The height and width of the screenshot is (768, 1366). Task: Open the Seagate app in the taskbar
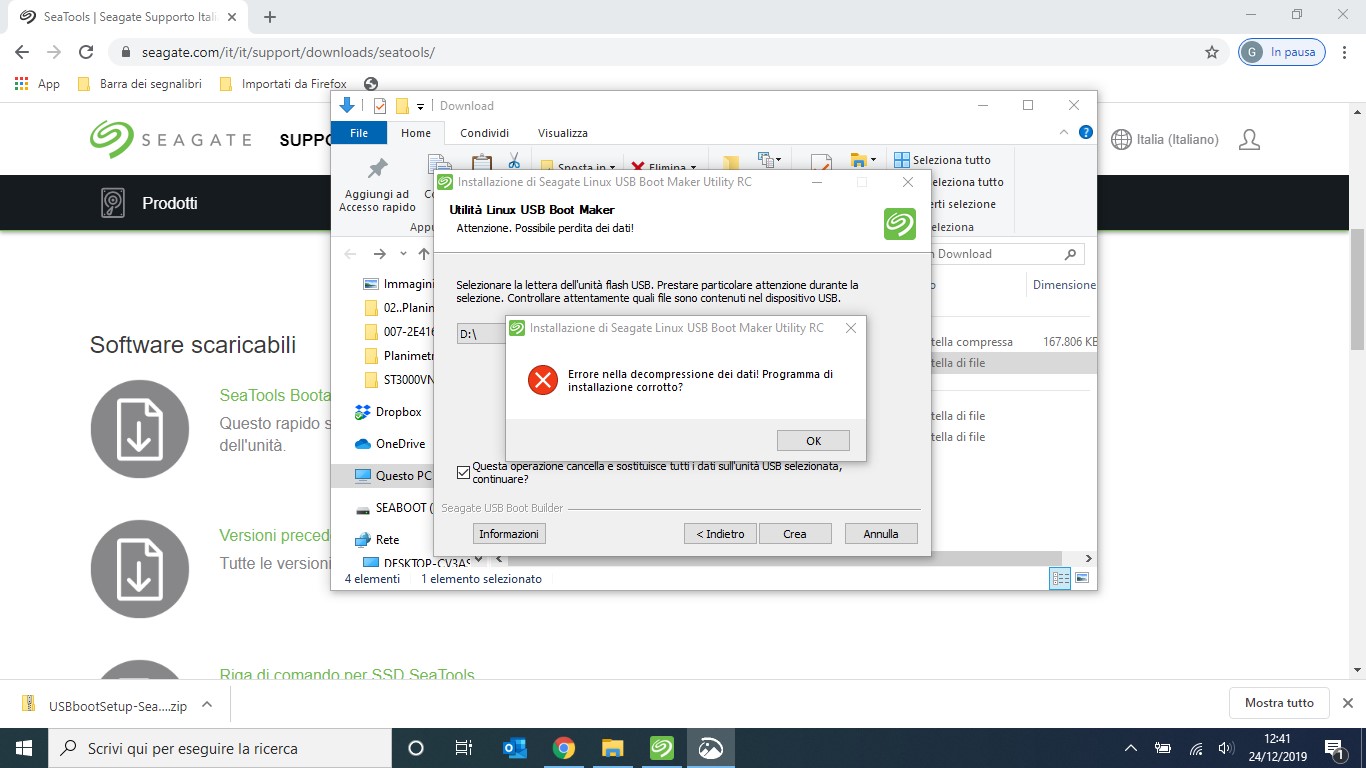(x=661, y=748)
